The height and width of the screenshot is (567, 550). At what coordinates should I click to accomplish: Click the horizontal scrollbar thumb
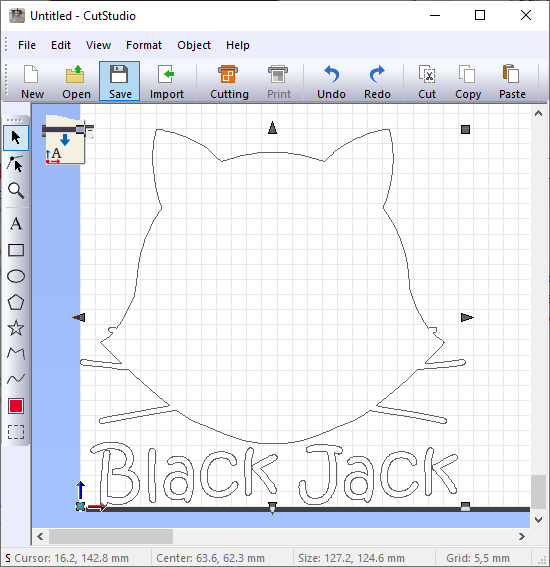click(x=111, y=536)
